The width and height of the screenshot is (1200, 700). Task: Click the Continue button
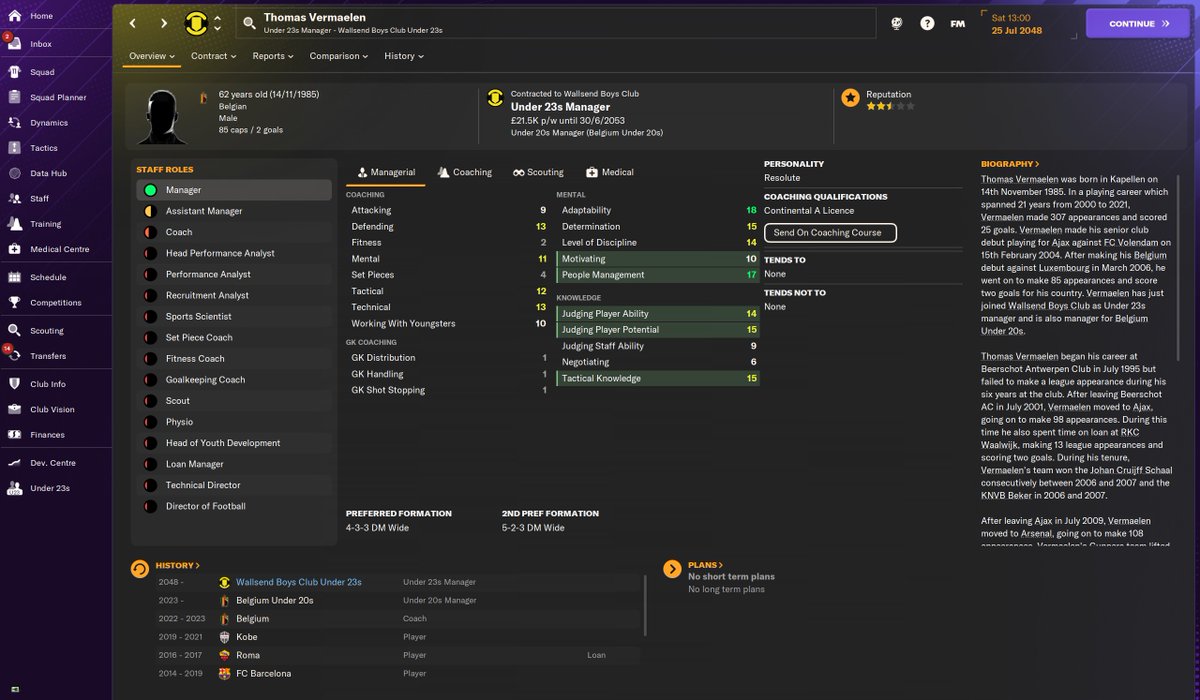(x=1138, y=23)
